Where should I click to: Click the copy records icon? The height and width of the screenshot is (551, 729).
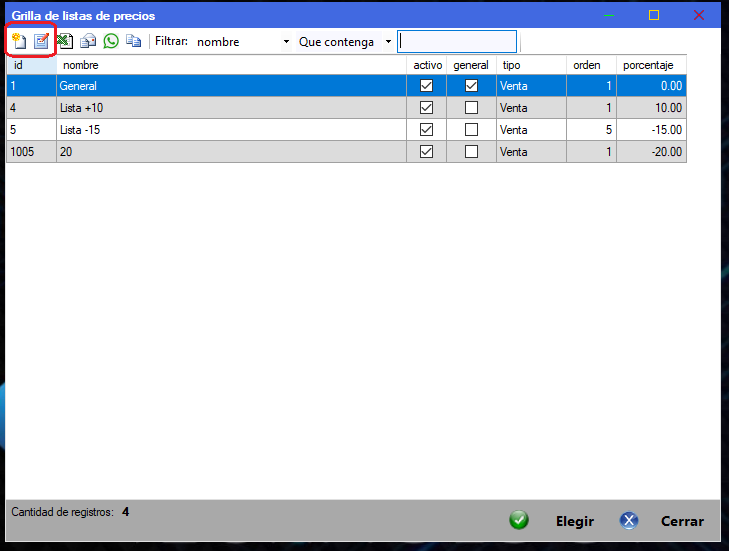[x=133, y=42]
